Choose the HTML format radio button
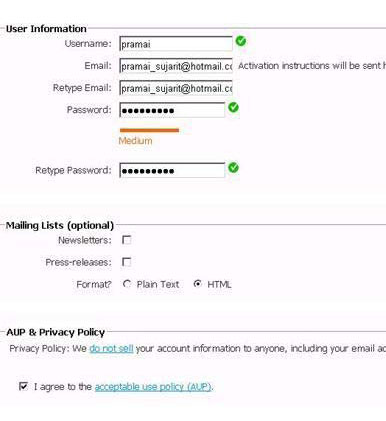Image resolution: width=386 pixels, height=421 pixels. click(x=197, y=284)
